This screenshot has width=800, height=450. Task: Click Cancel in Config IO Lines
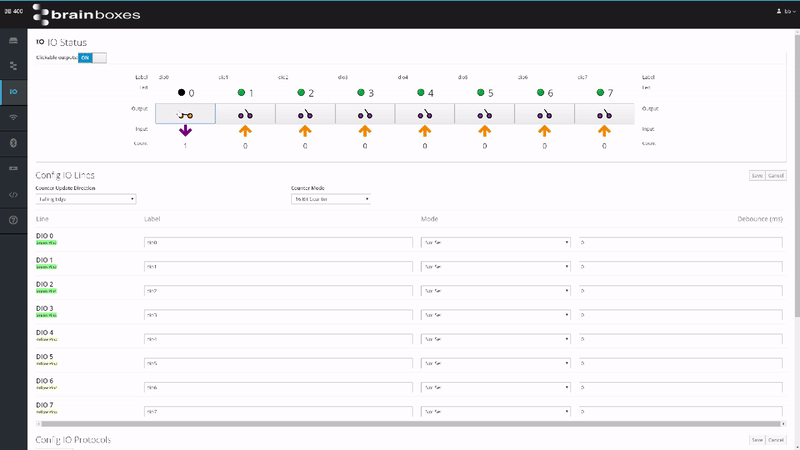click(x=776, y=175)
